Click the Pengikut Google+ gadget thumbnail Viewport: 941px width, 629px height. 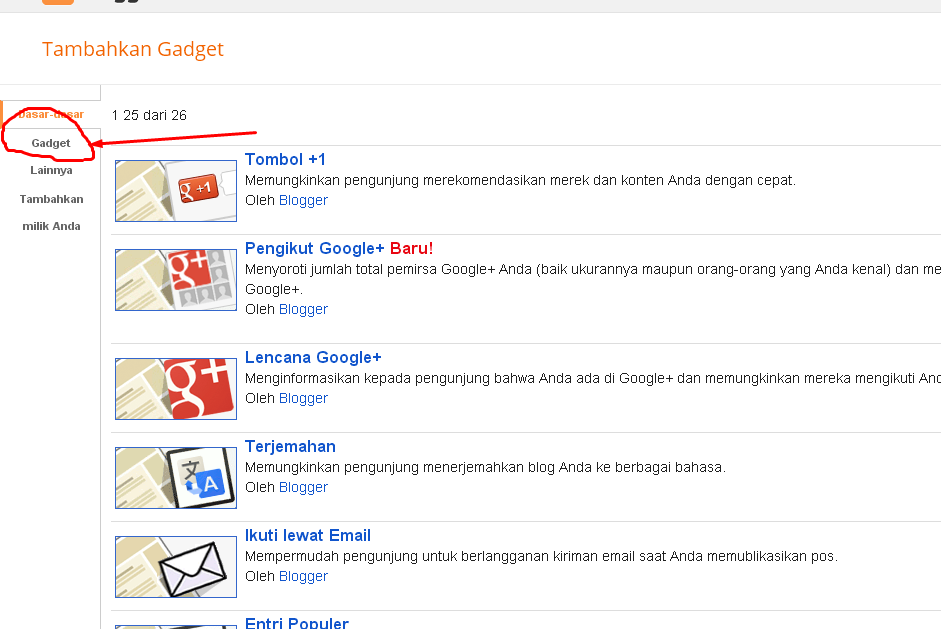point(176,280)
